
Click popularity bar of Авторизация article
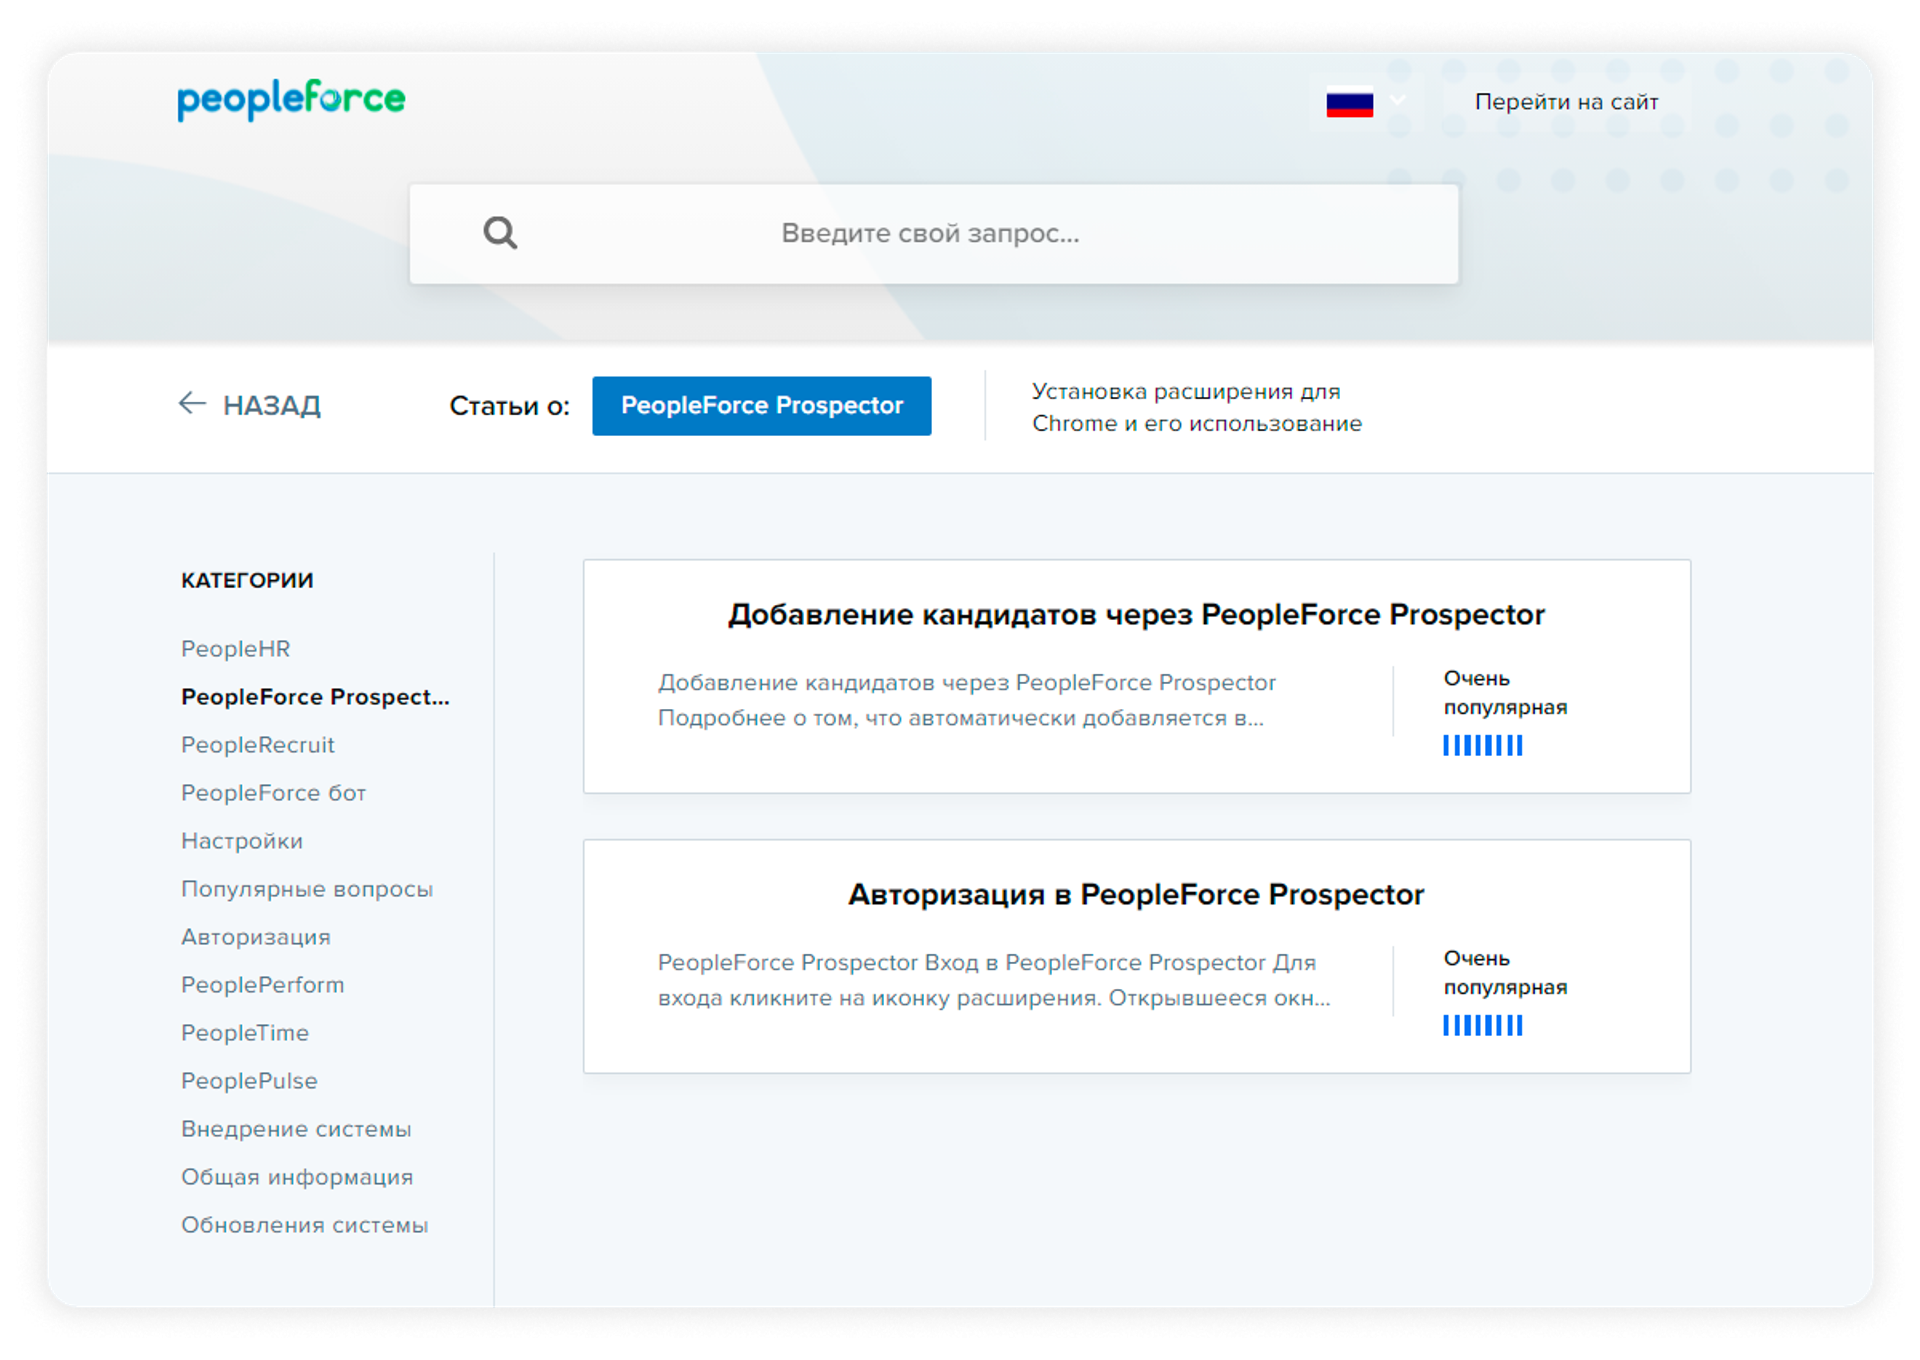[1482, 1025]
